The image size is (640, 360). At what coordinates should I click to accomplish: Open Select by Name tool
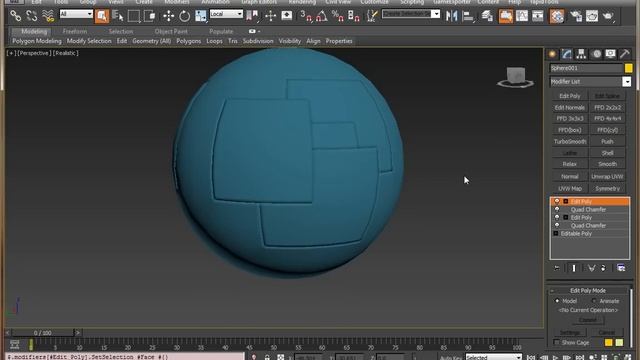click(118, 16)
